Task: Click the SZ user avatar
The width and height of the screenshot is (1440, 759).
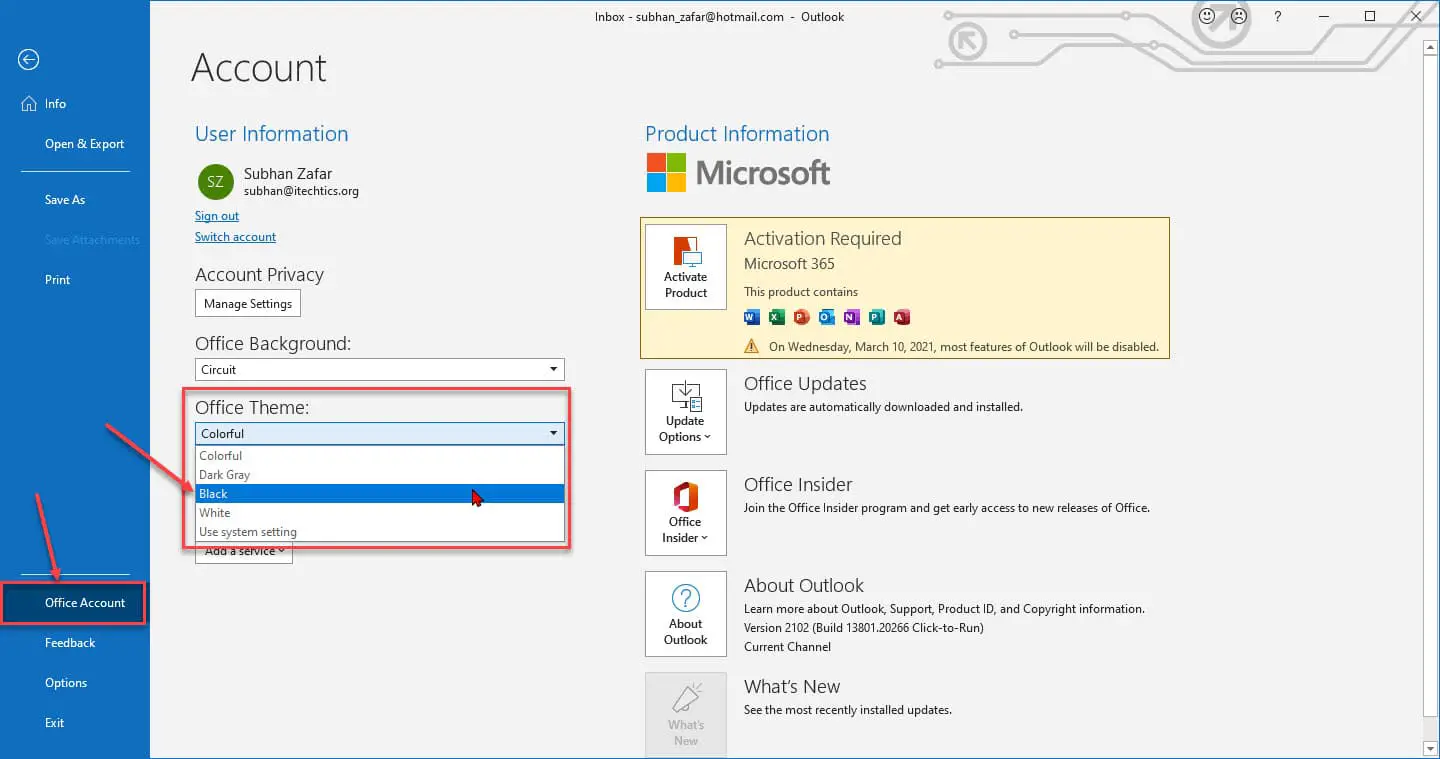Action: (215, 182)
